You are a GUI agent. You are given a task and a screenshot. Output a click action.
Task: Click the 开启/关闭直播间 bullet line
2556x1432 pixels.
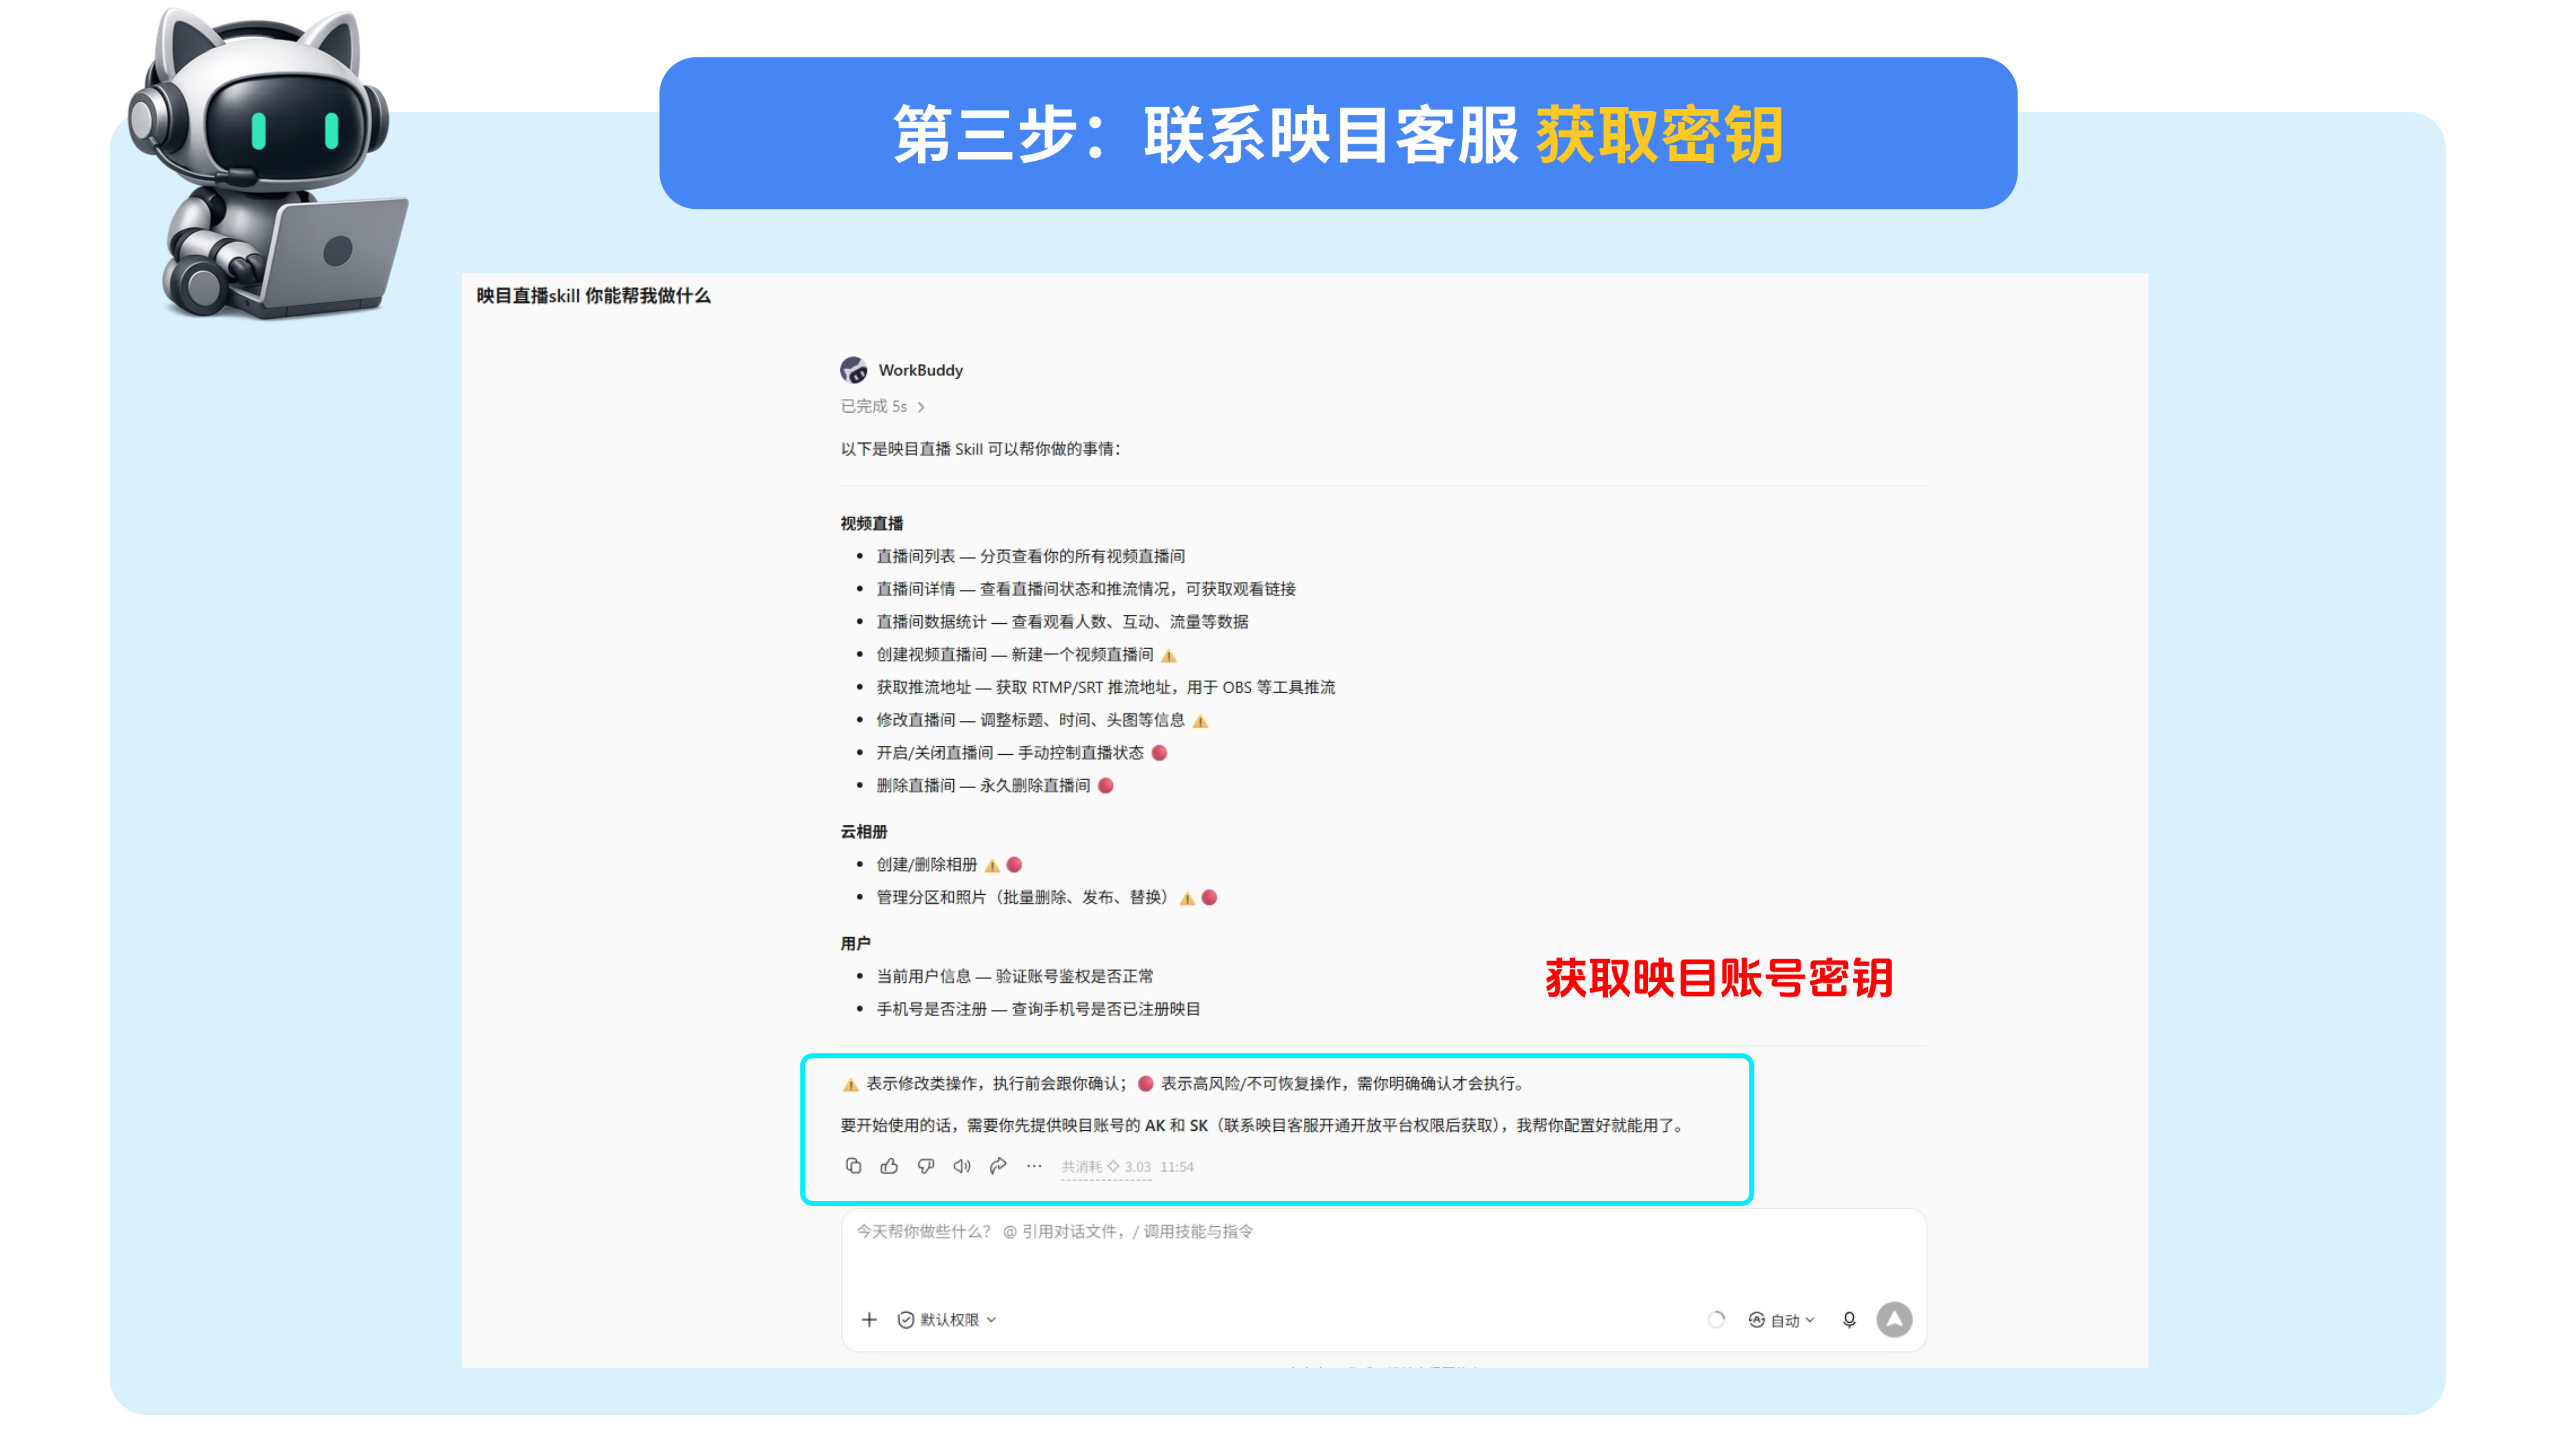click(x=1021, y=753)
